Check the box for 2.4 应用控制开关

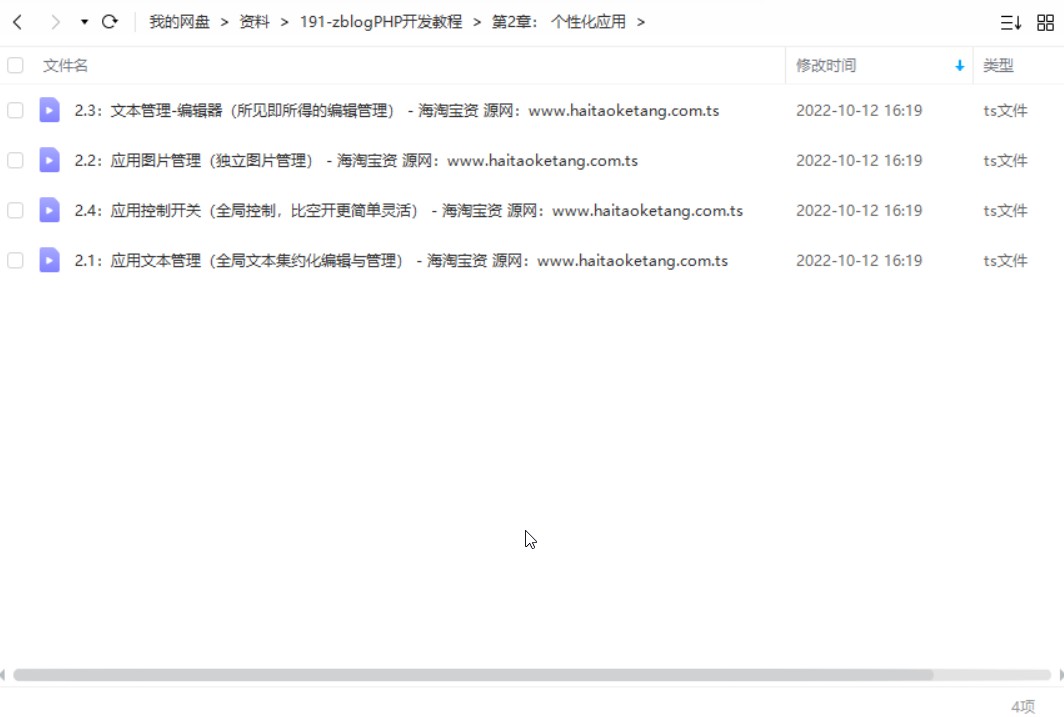15,210
